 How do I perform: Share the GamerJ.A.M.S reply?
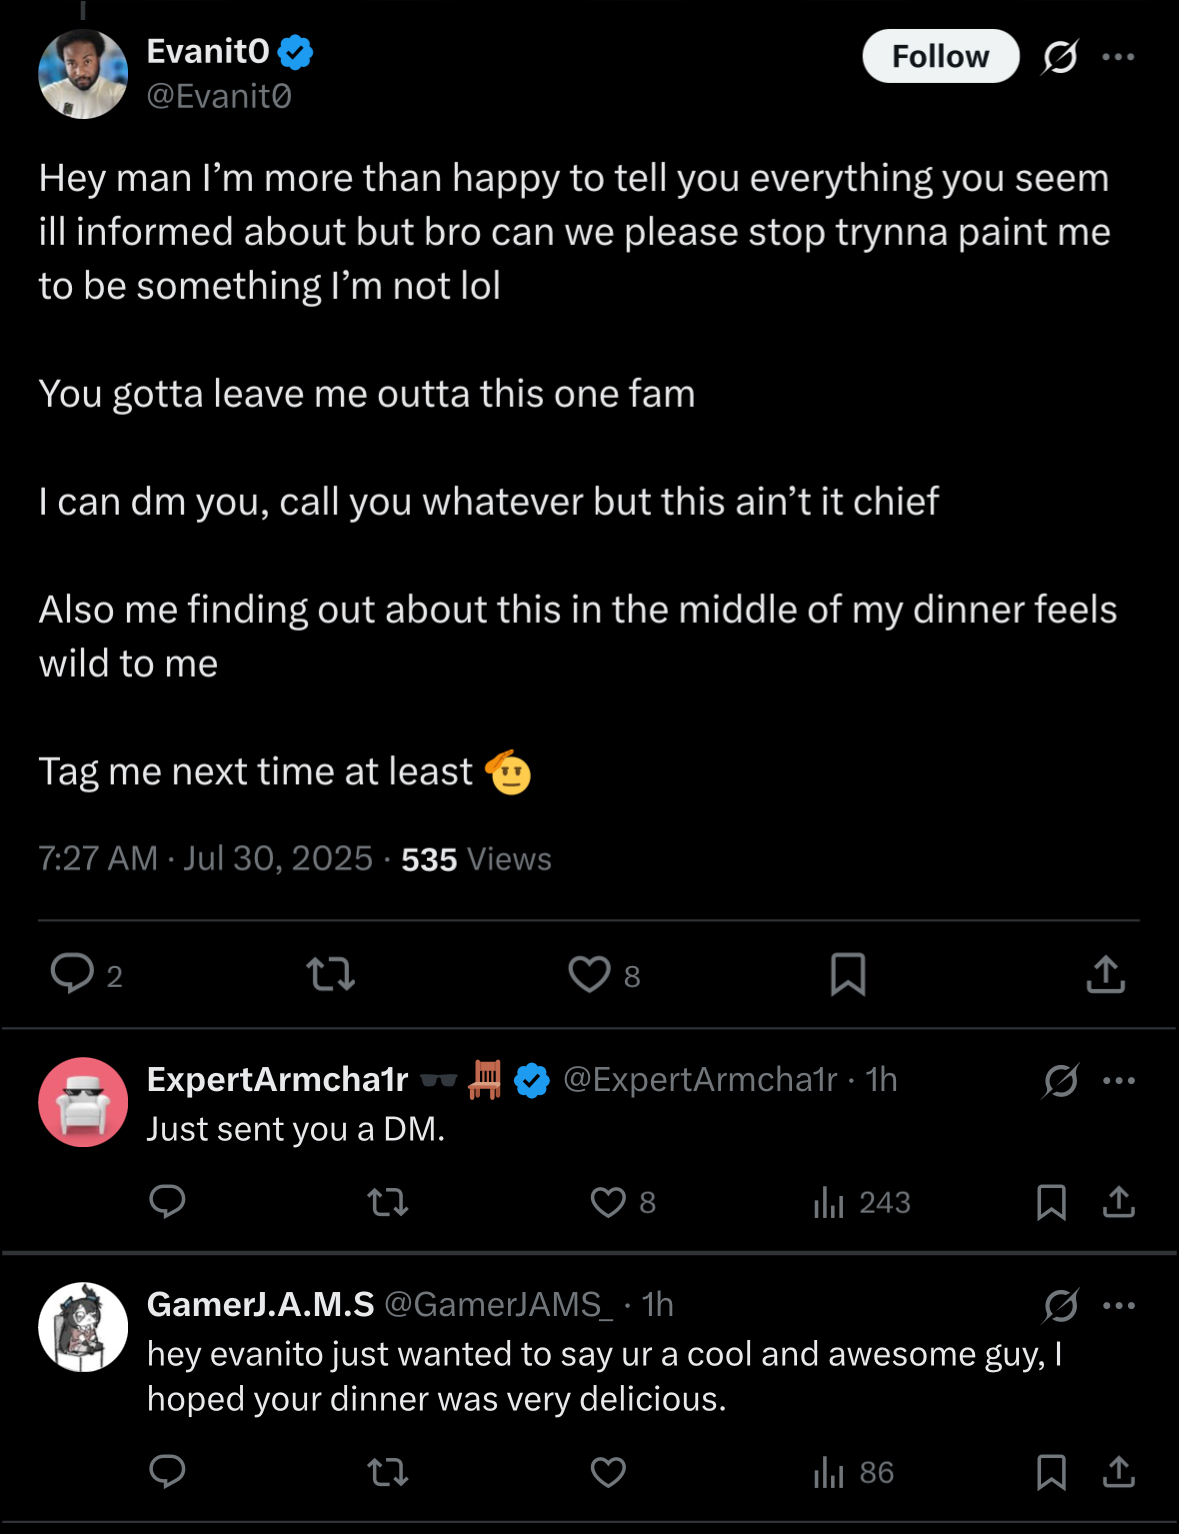click(1118, 1472)
